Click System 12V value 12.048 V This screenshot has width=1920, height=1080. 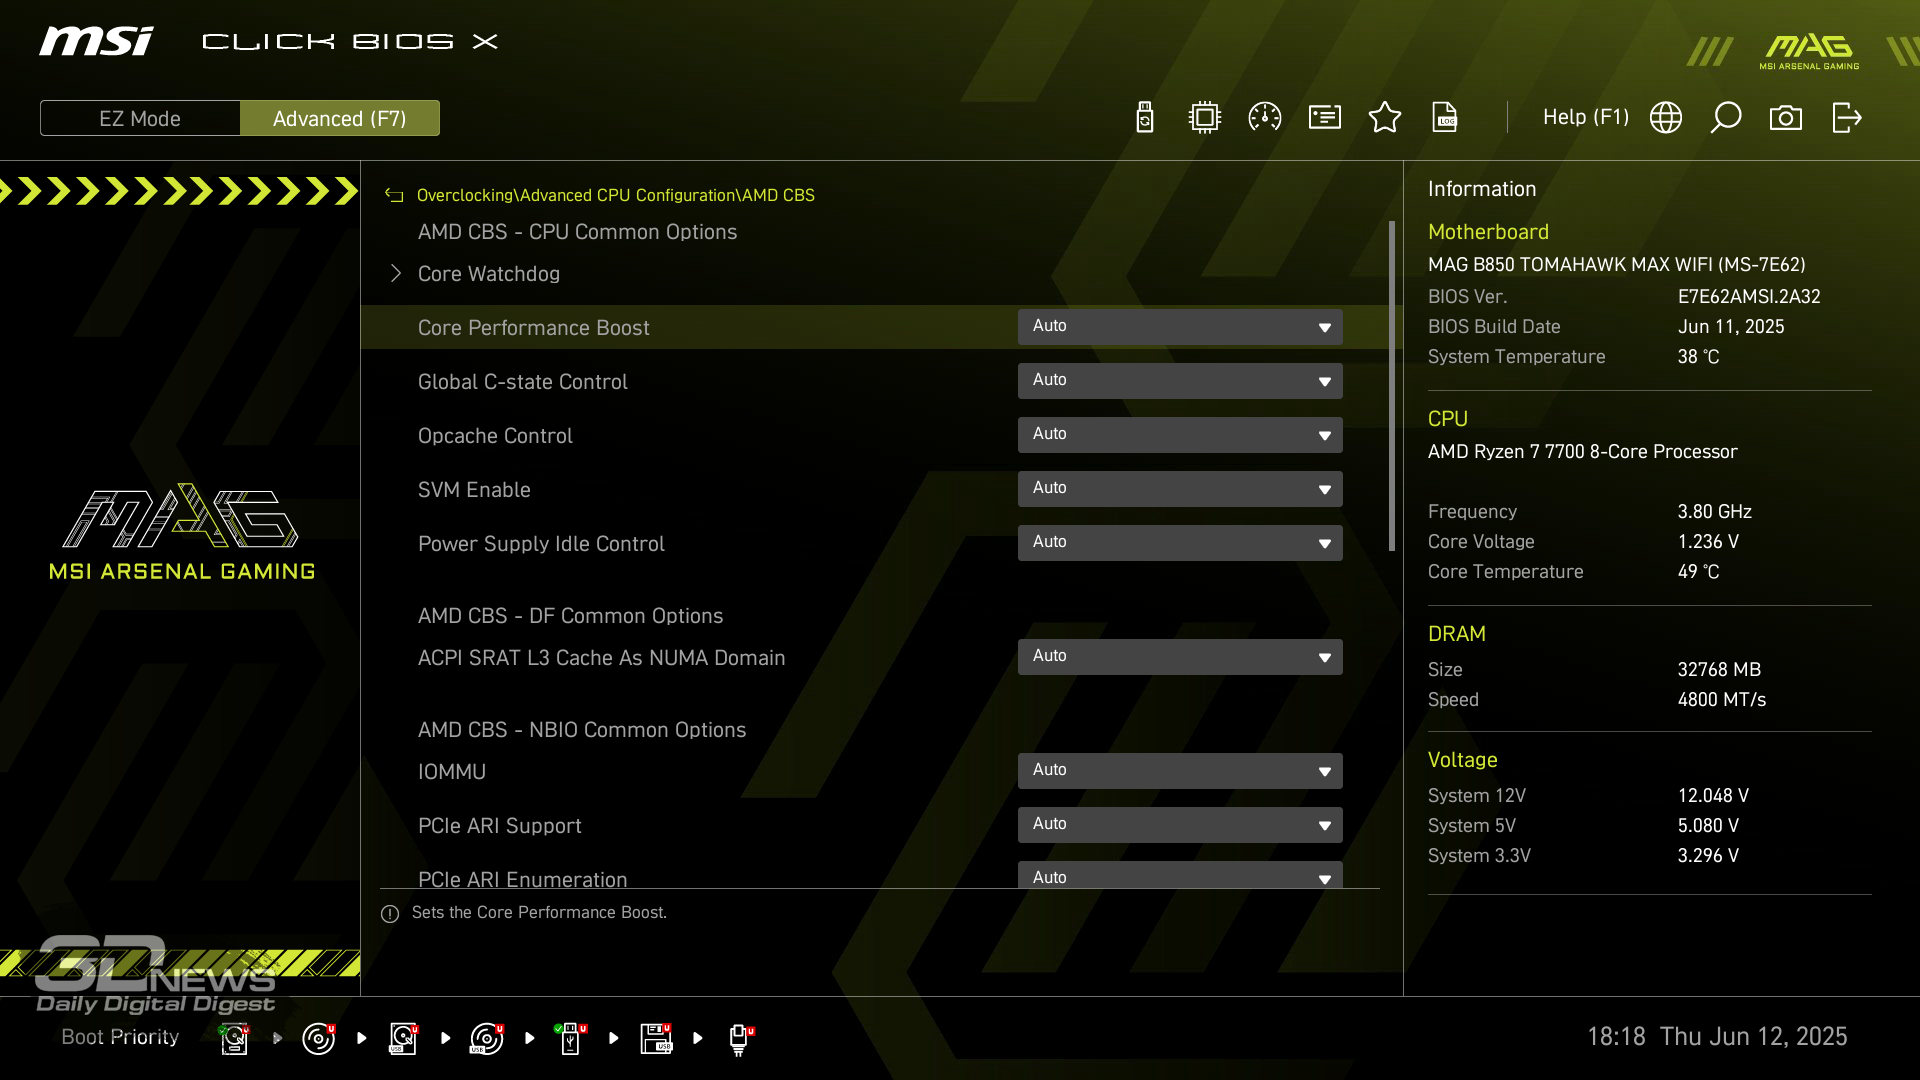(1713, 796)
